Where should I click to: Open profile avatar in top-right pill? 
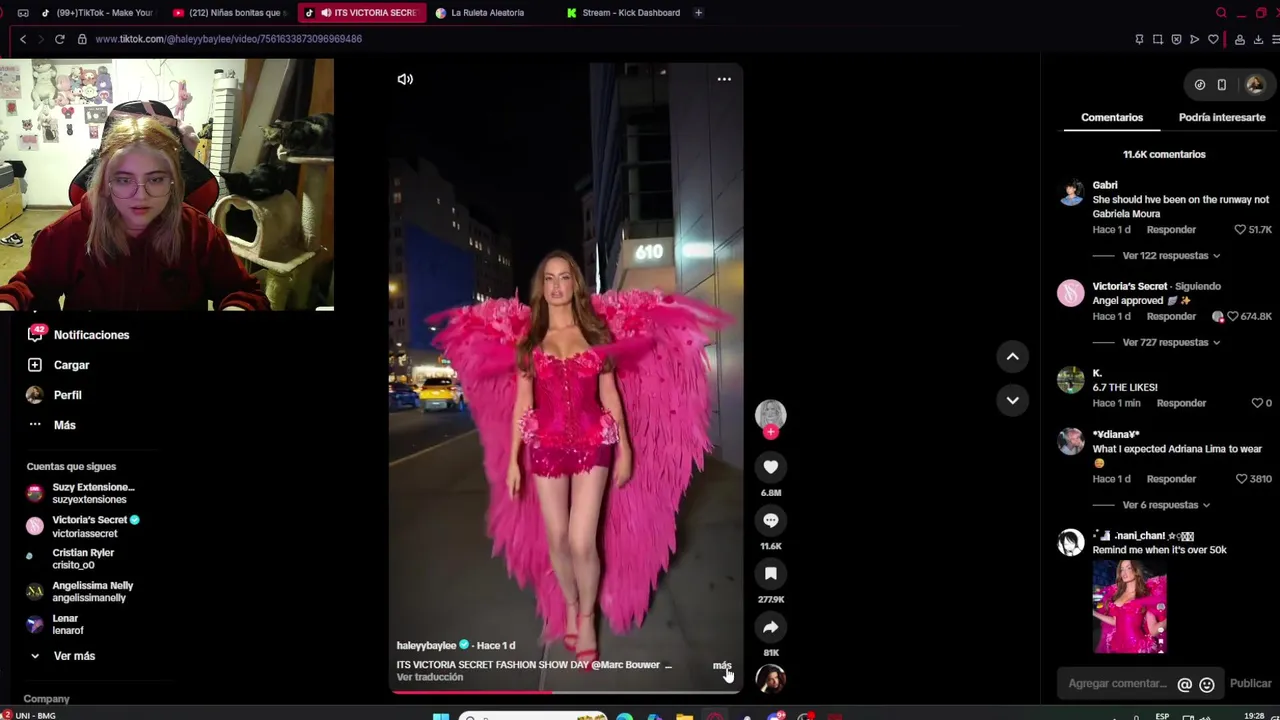pos(1254,85)
